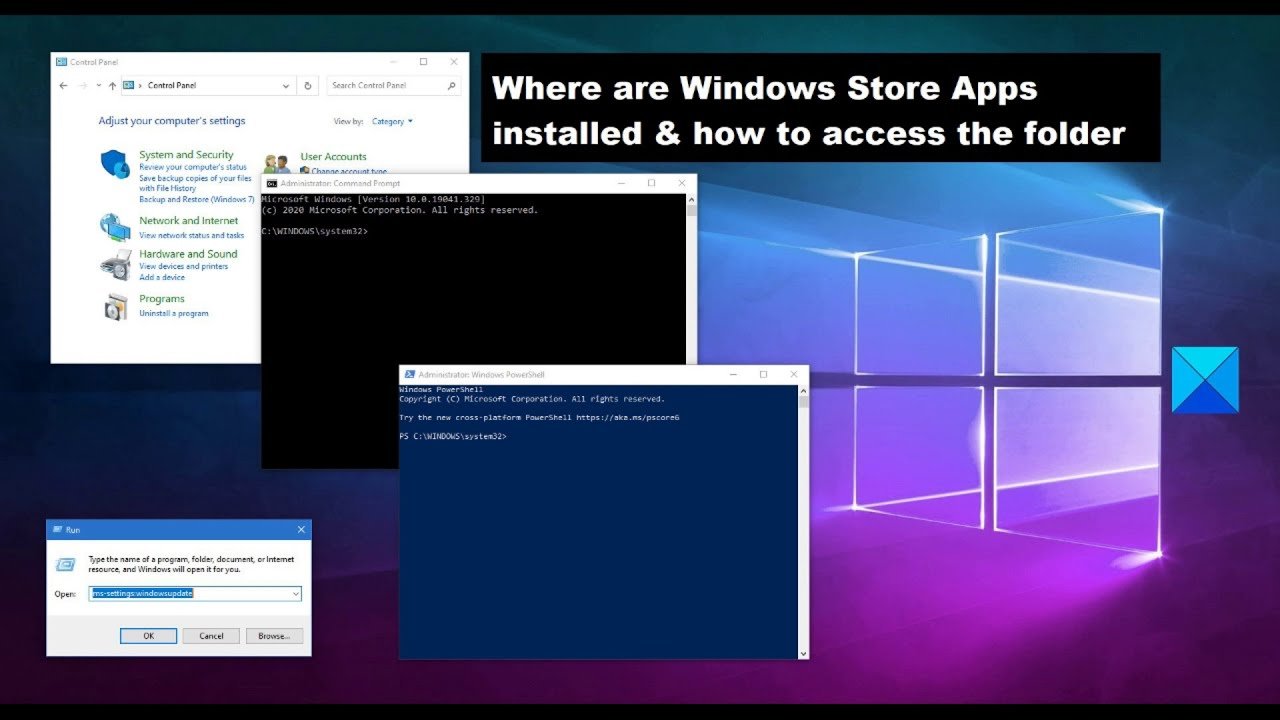Click the up-one-level arrow in Control Panel
The height and width of the screenshot is (720, 1280).
[112, 86]
